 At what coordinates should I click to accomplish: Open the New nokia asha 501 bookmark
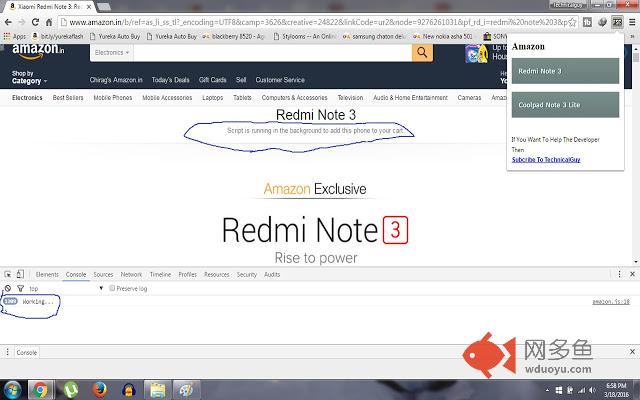point(443,36)
